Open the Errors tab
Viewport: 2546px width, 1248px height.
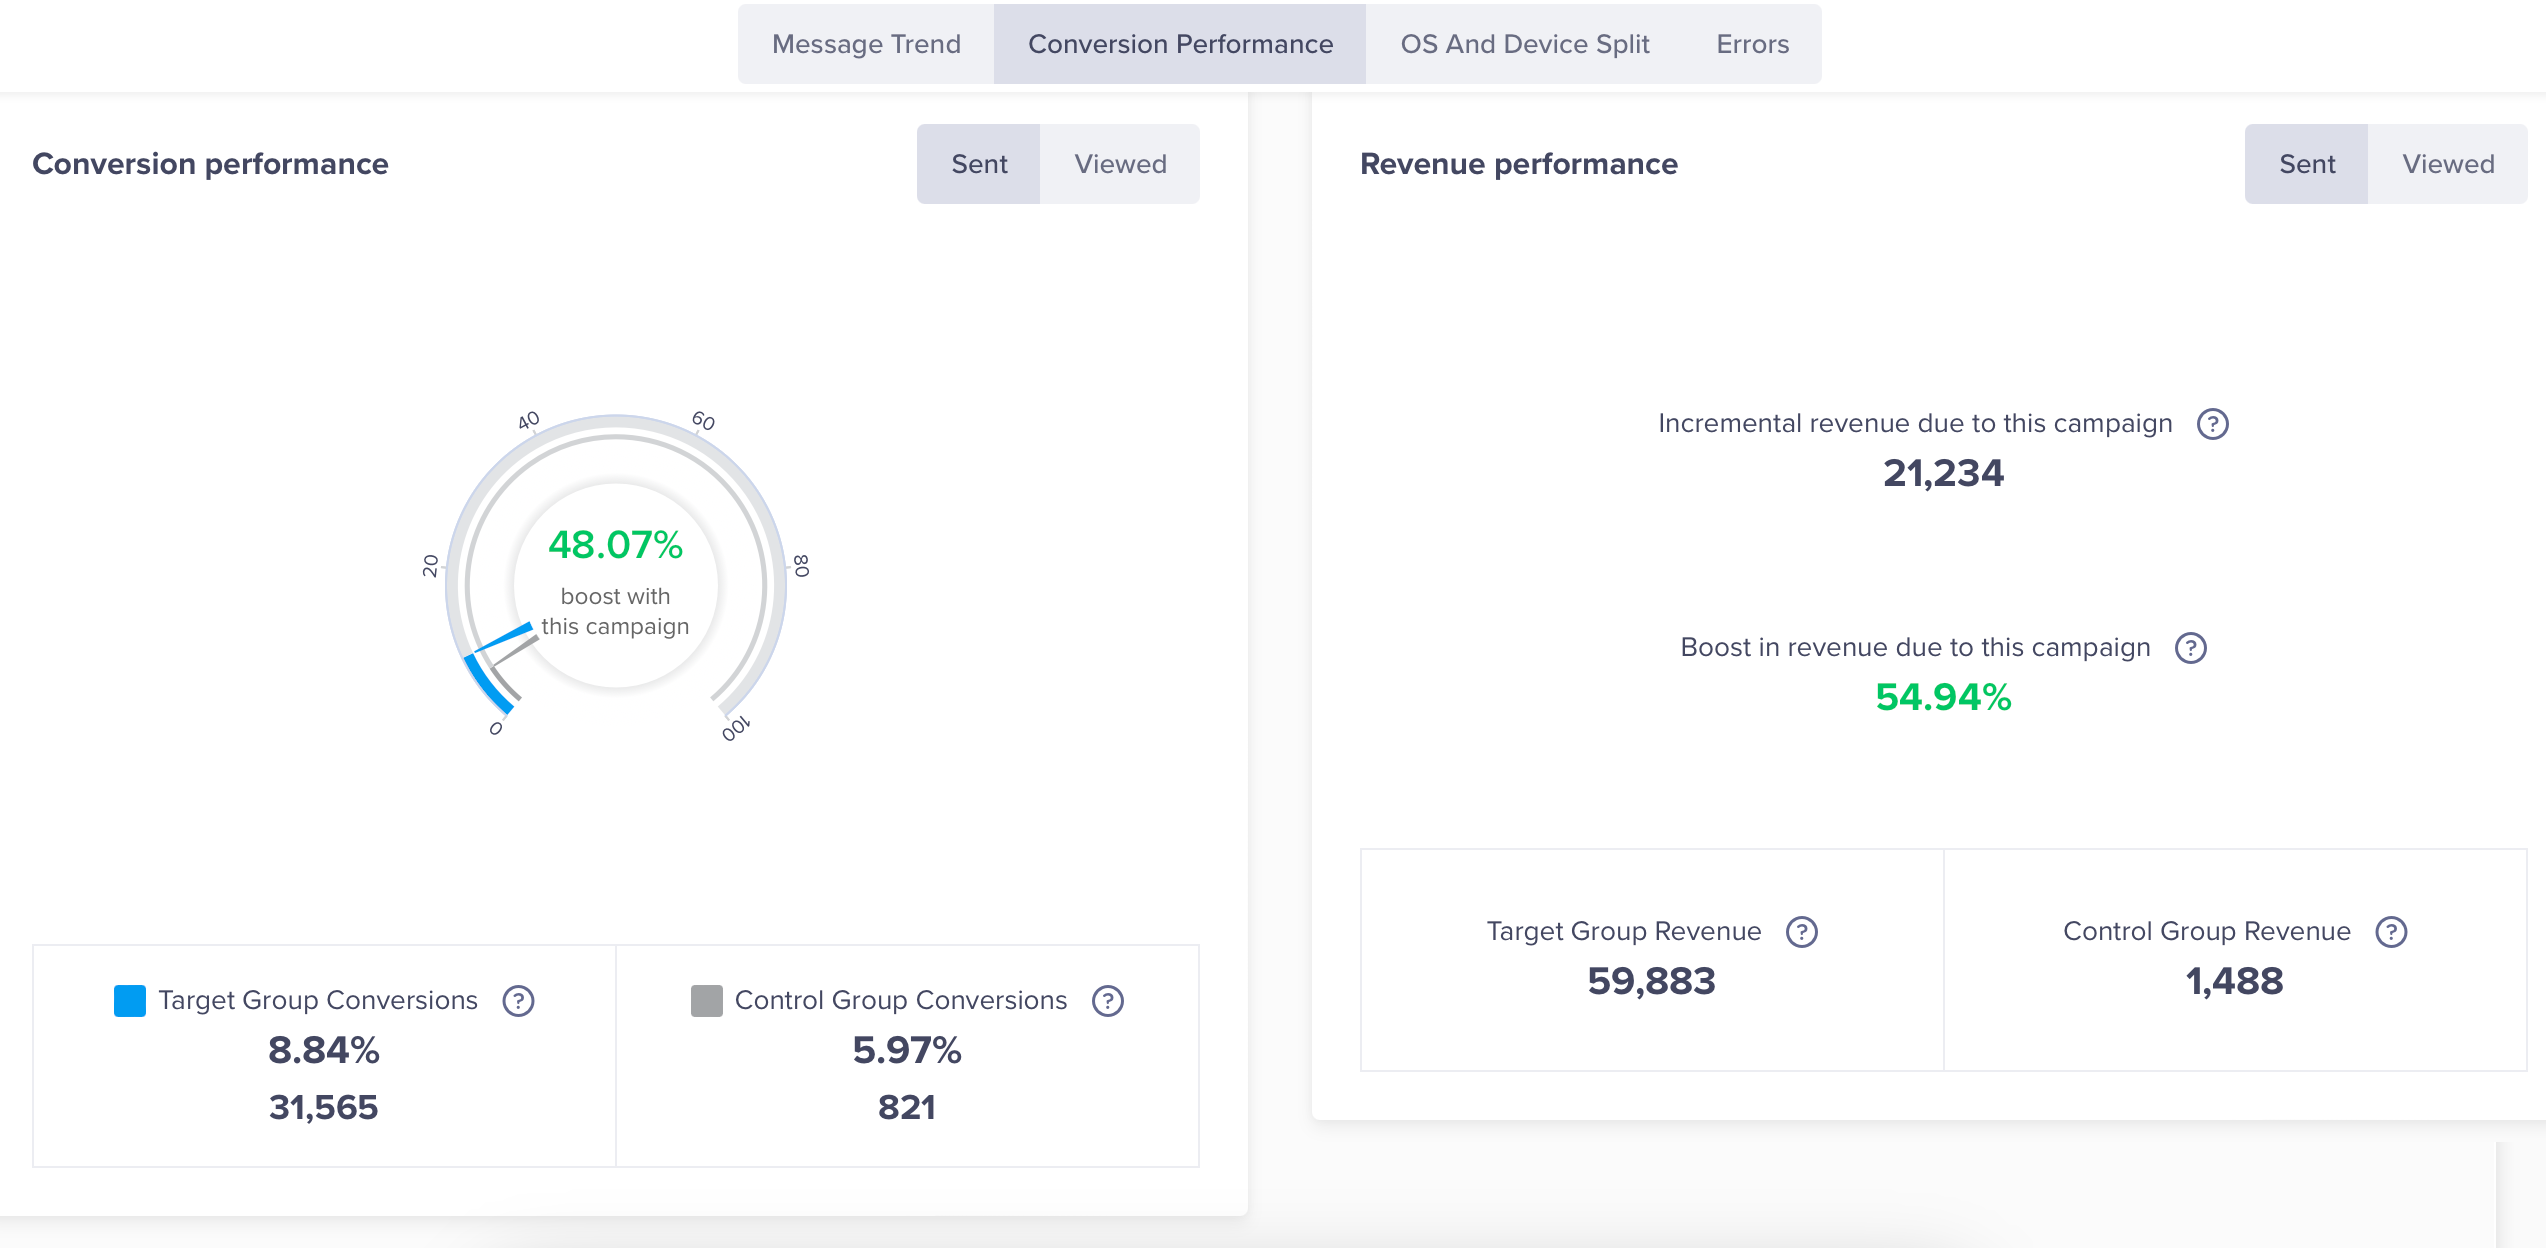[1751, 44]
